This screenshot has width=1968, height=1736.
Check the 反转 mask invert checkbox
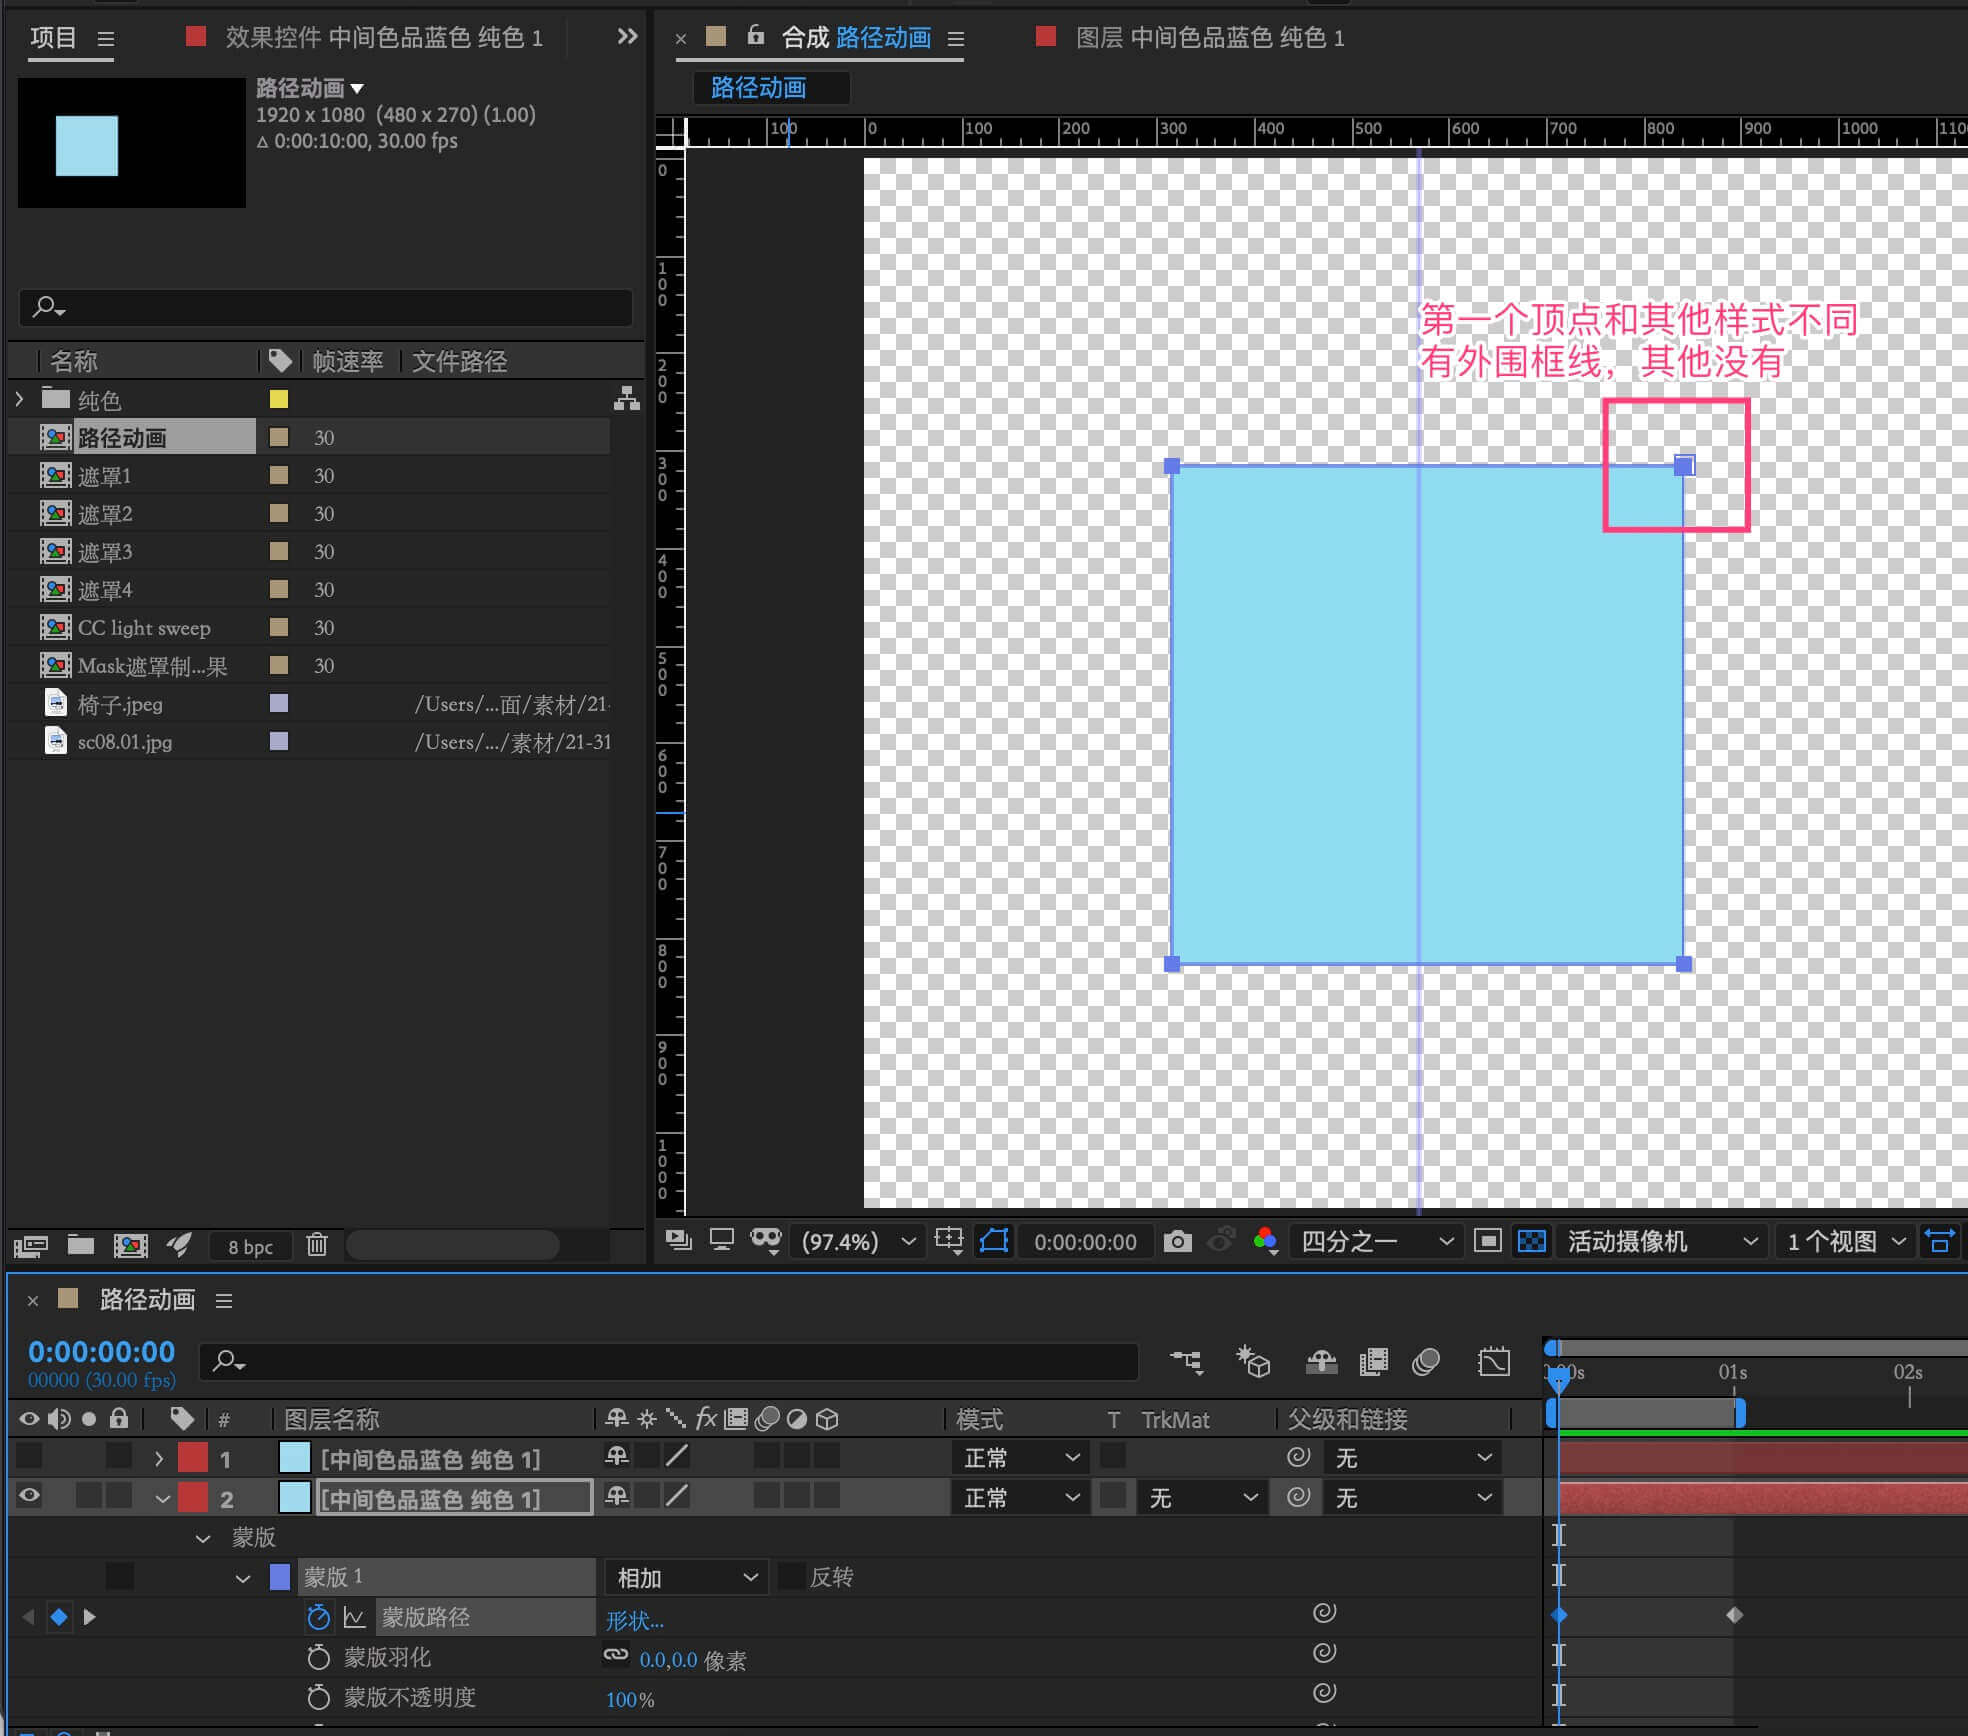(x=791, y=1577)
